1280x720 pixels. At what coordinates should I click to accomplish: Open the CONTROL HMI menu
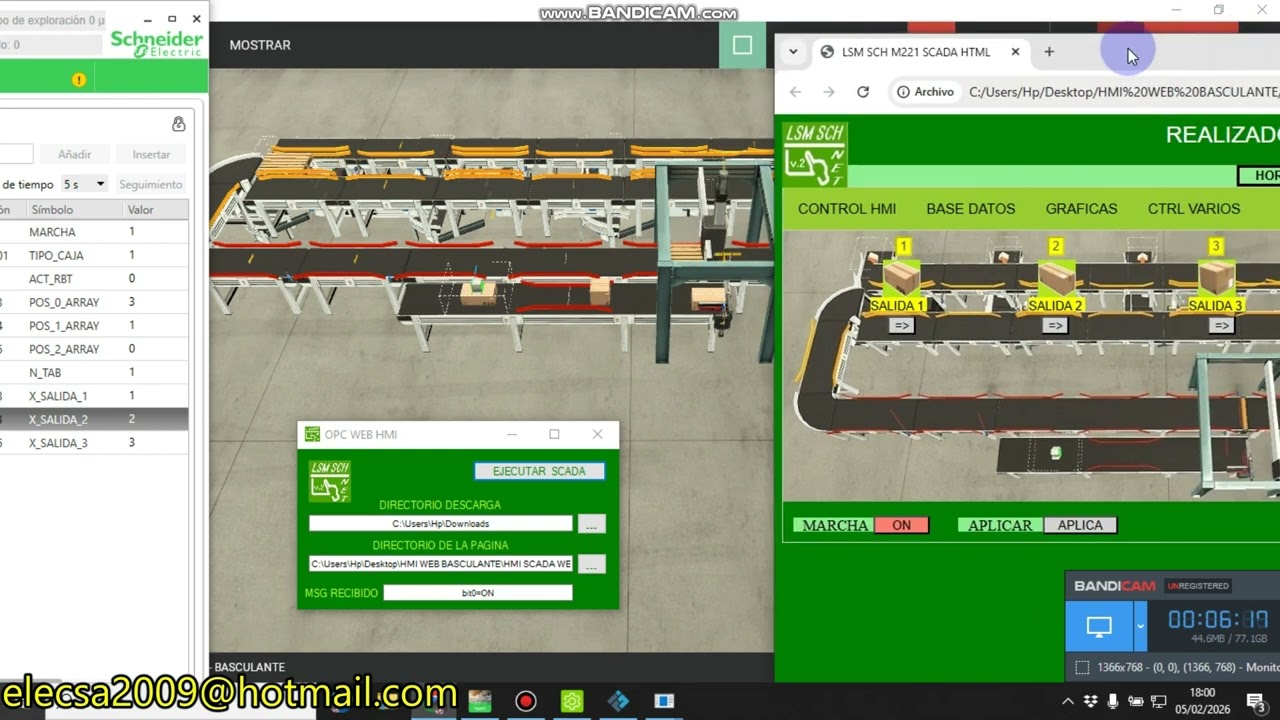point(847,209)
